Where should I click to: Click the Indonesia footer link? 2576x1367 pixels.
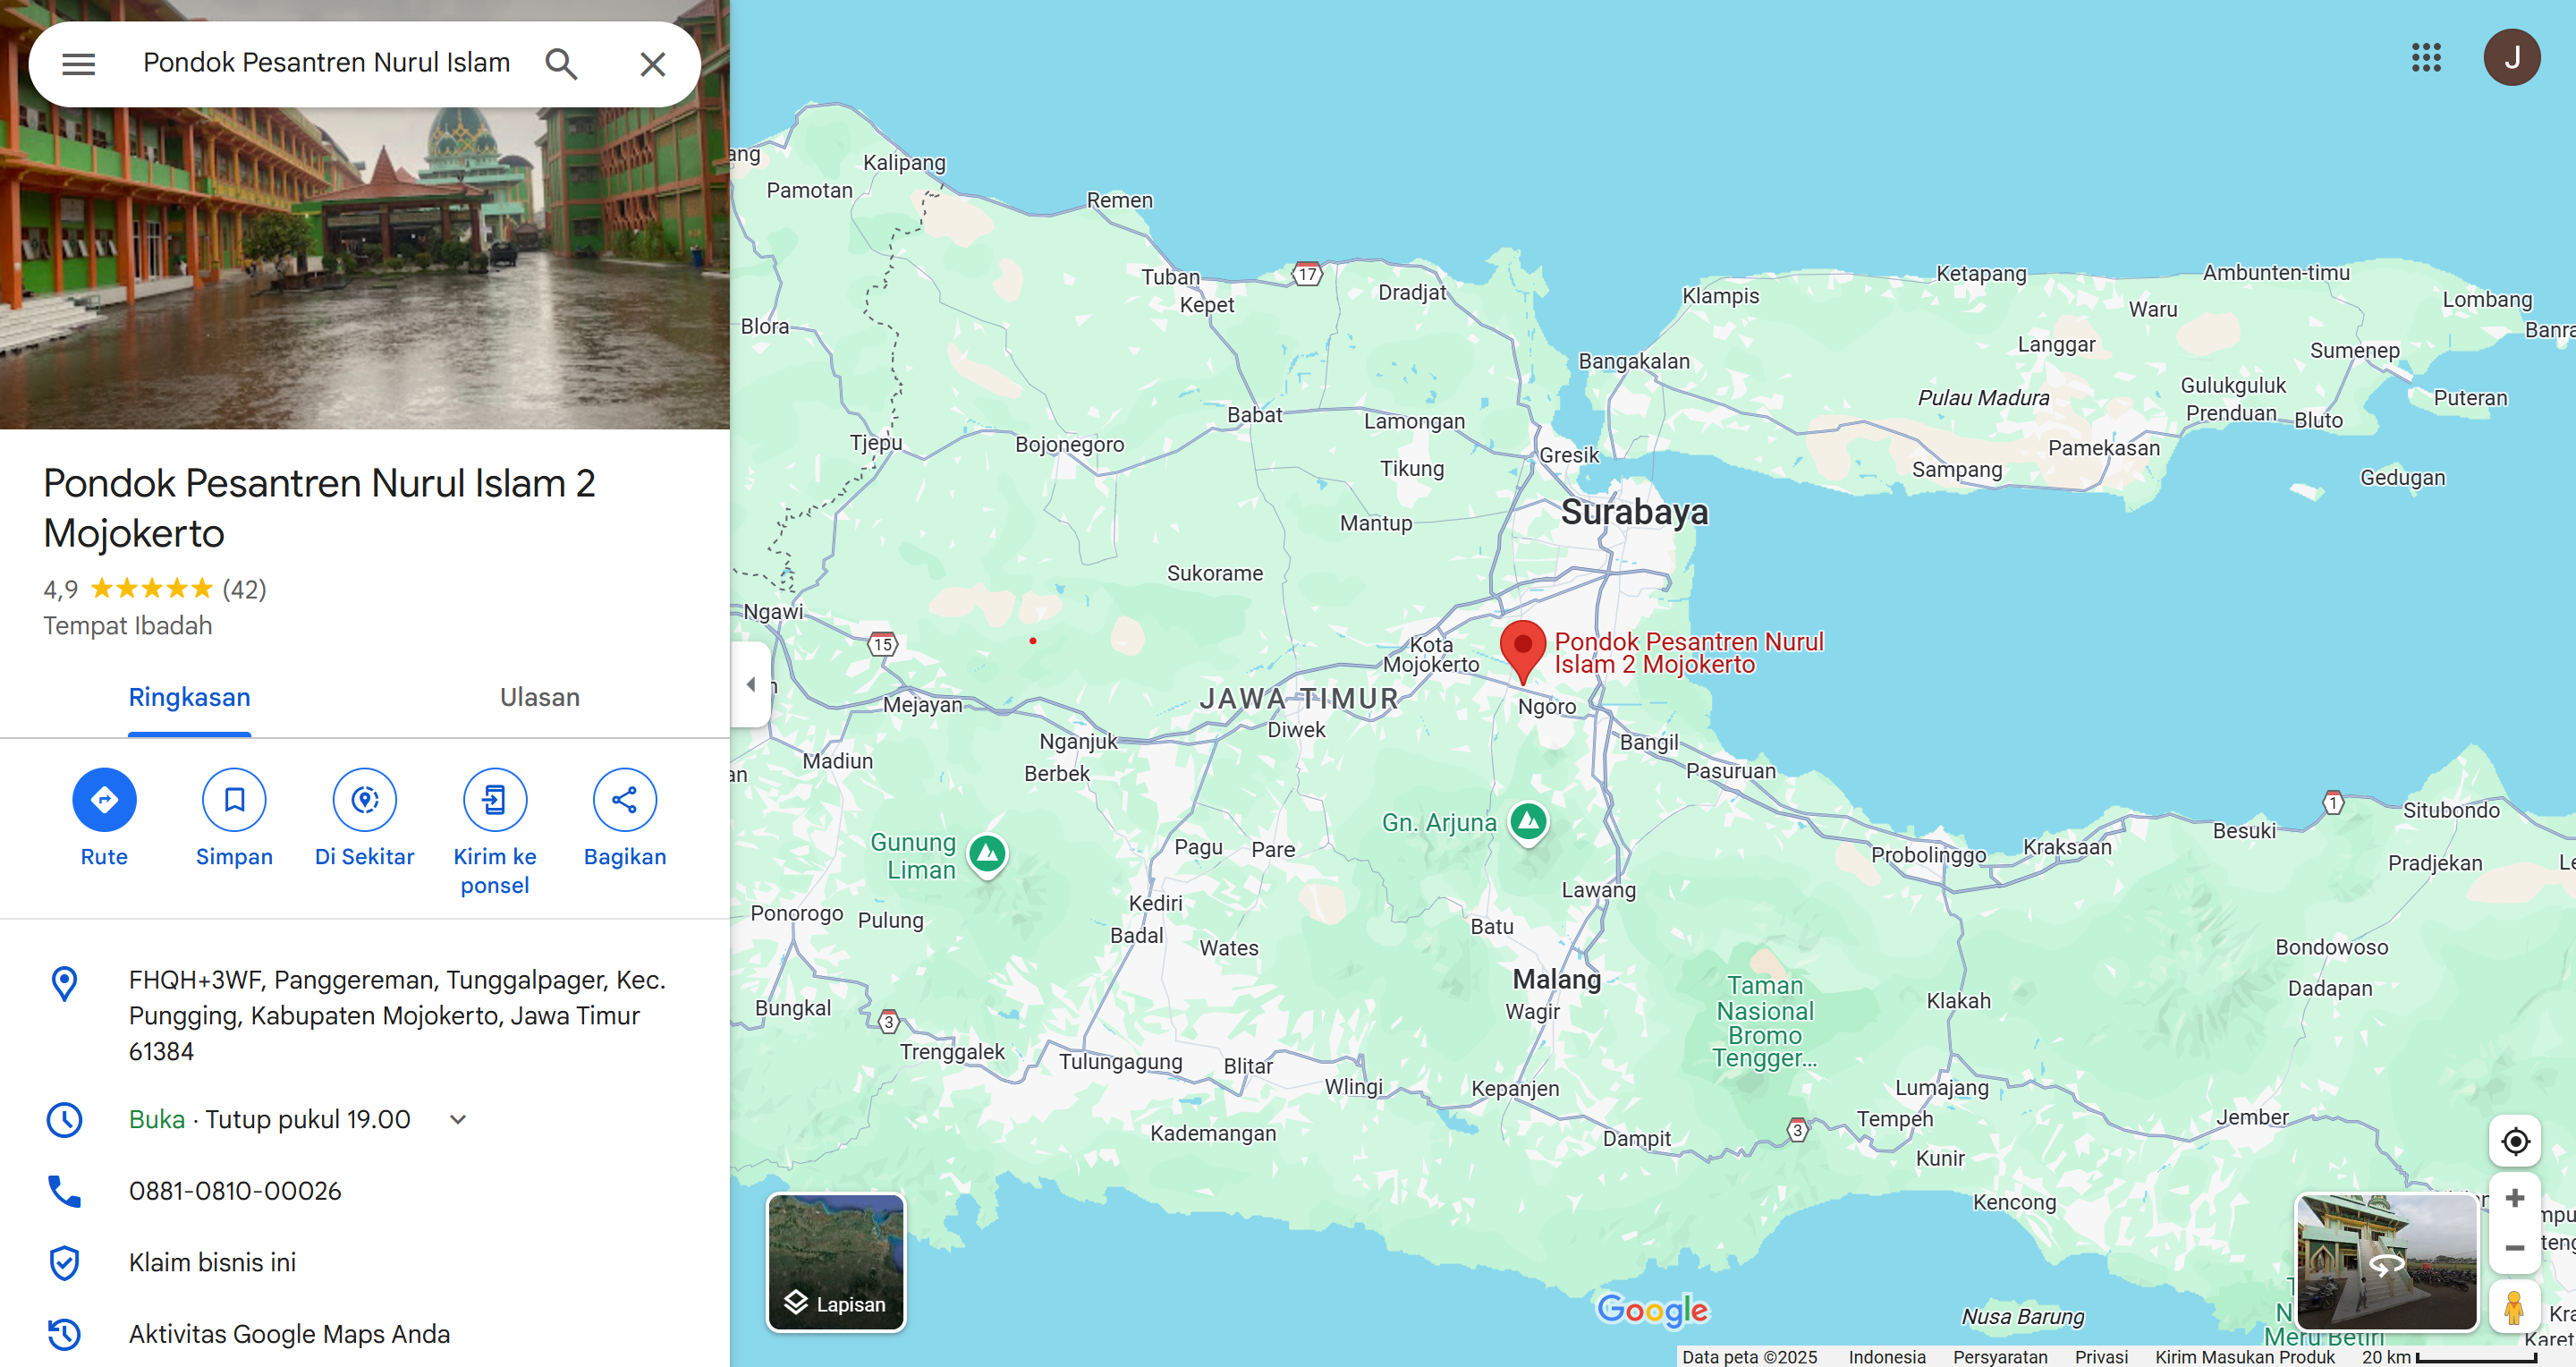1887,1357
